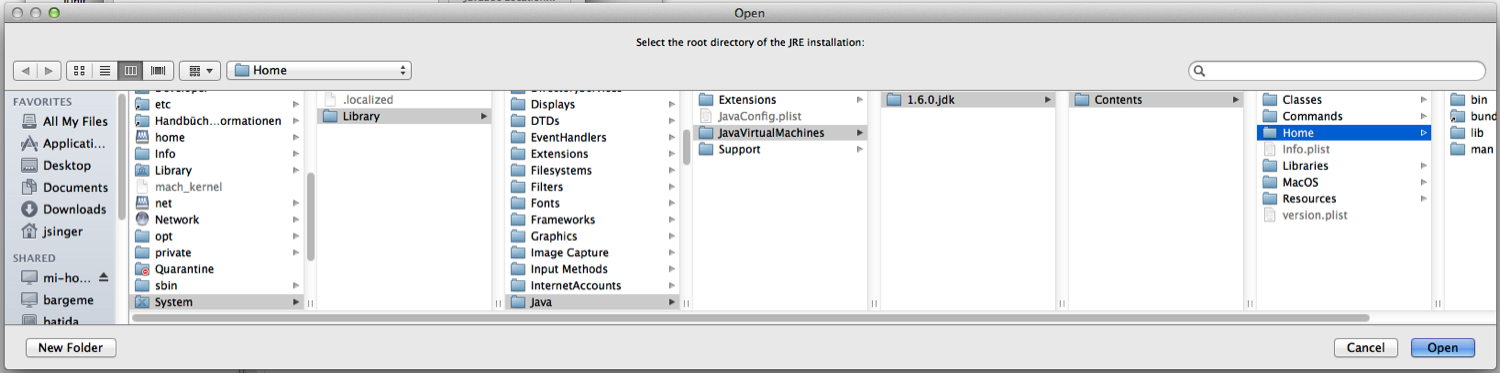Select the version.plist file
Screen dimensions: 1500x374
(x=1345, y=215)
